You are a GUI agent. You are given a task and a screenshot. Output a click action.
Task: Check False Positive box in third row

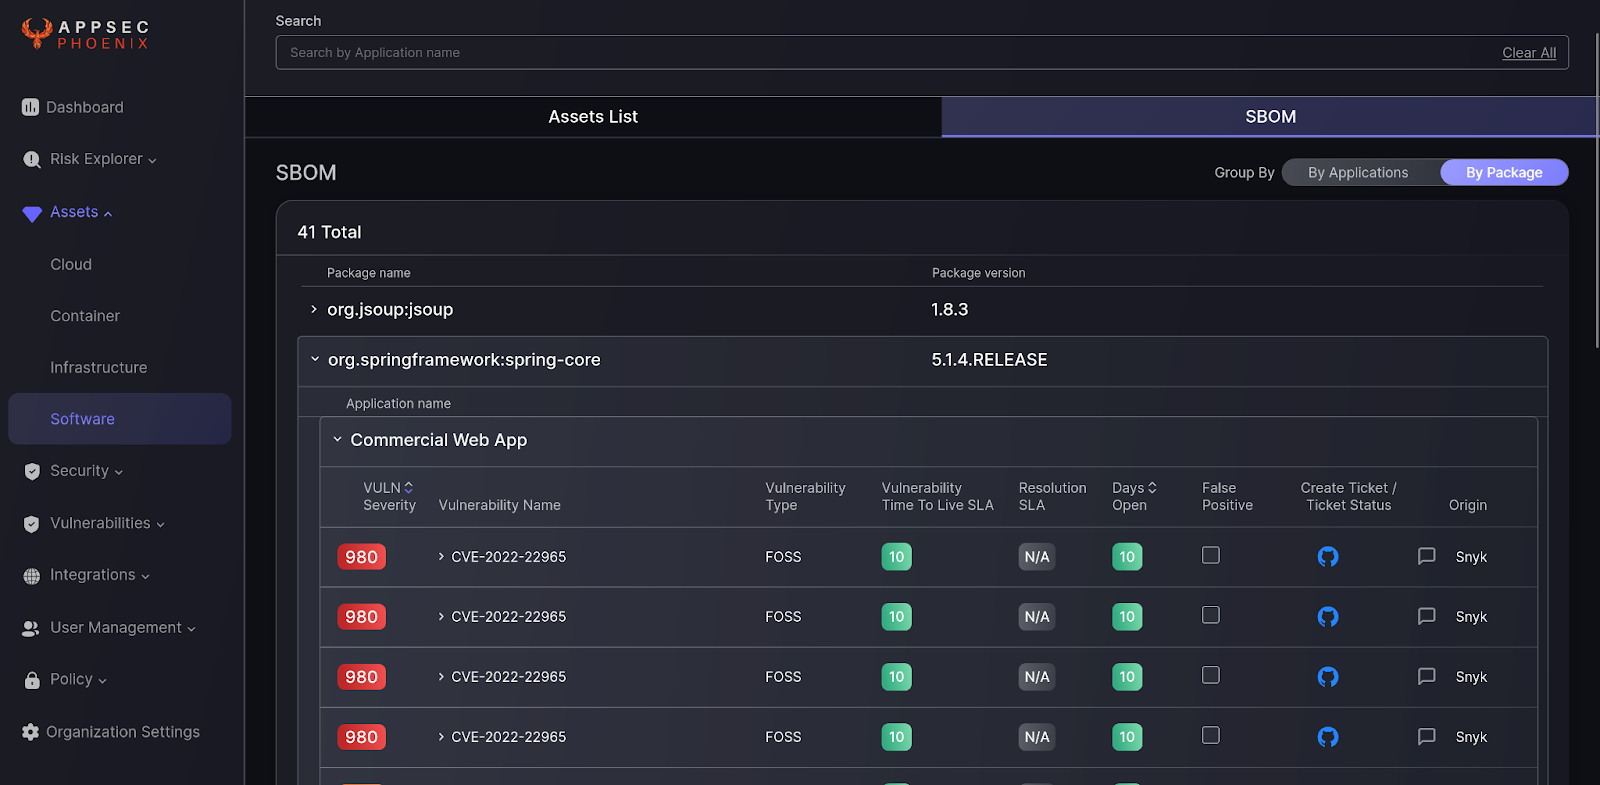click(x=1210, y=675)
